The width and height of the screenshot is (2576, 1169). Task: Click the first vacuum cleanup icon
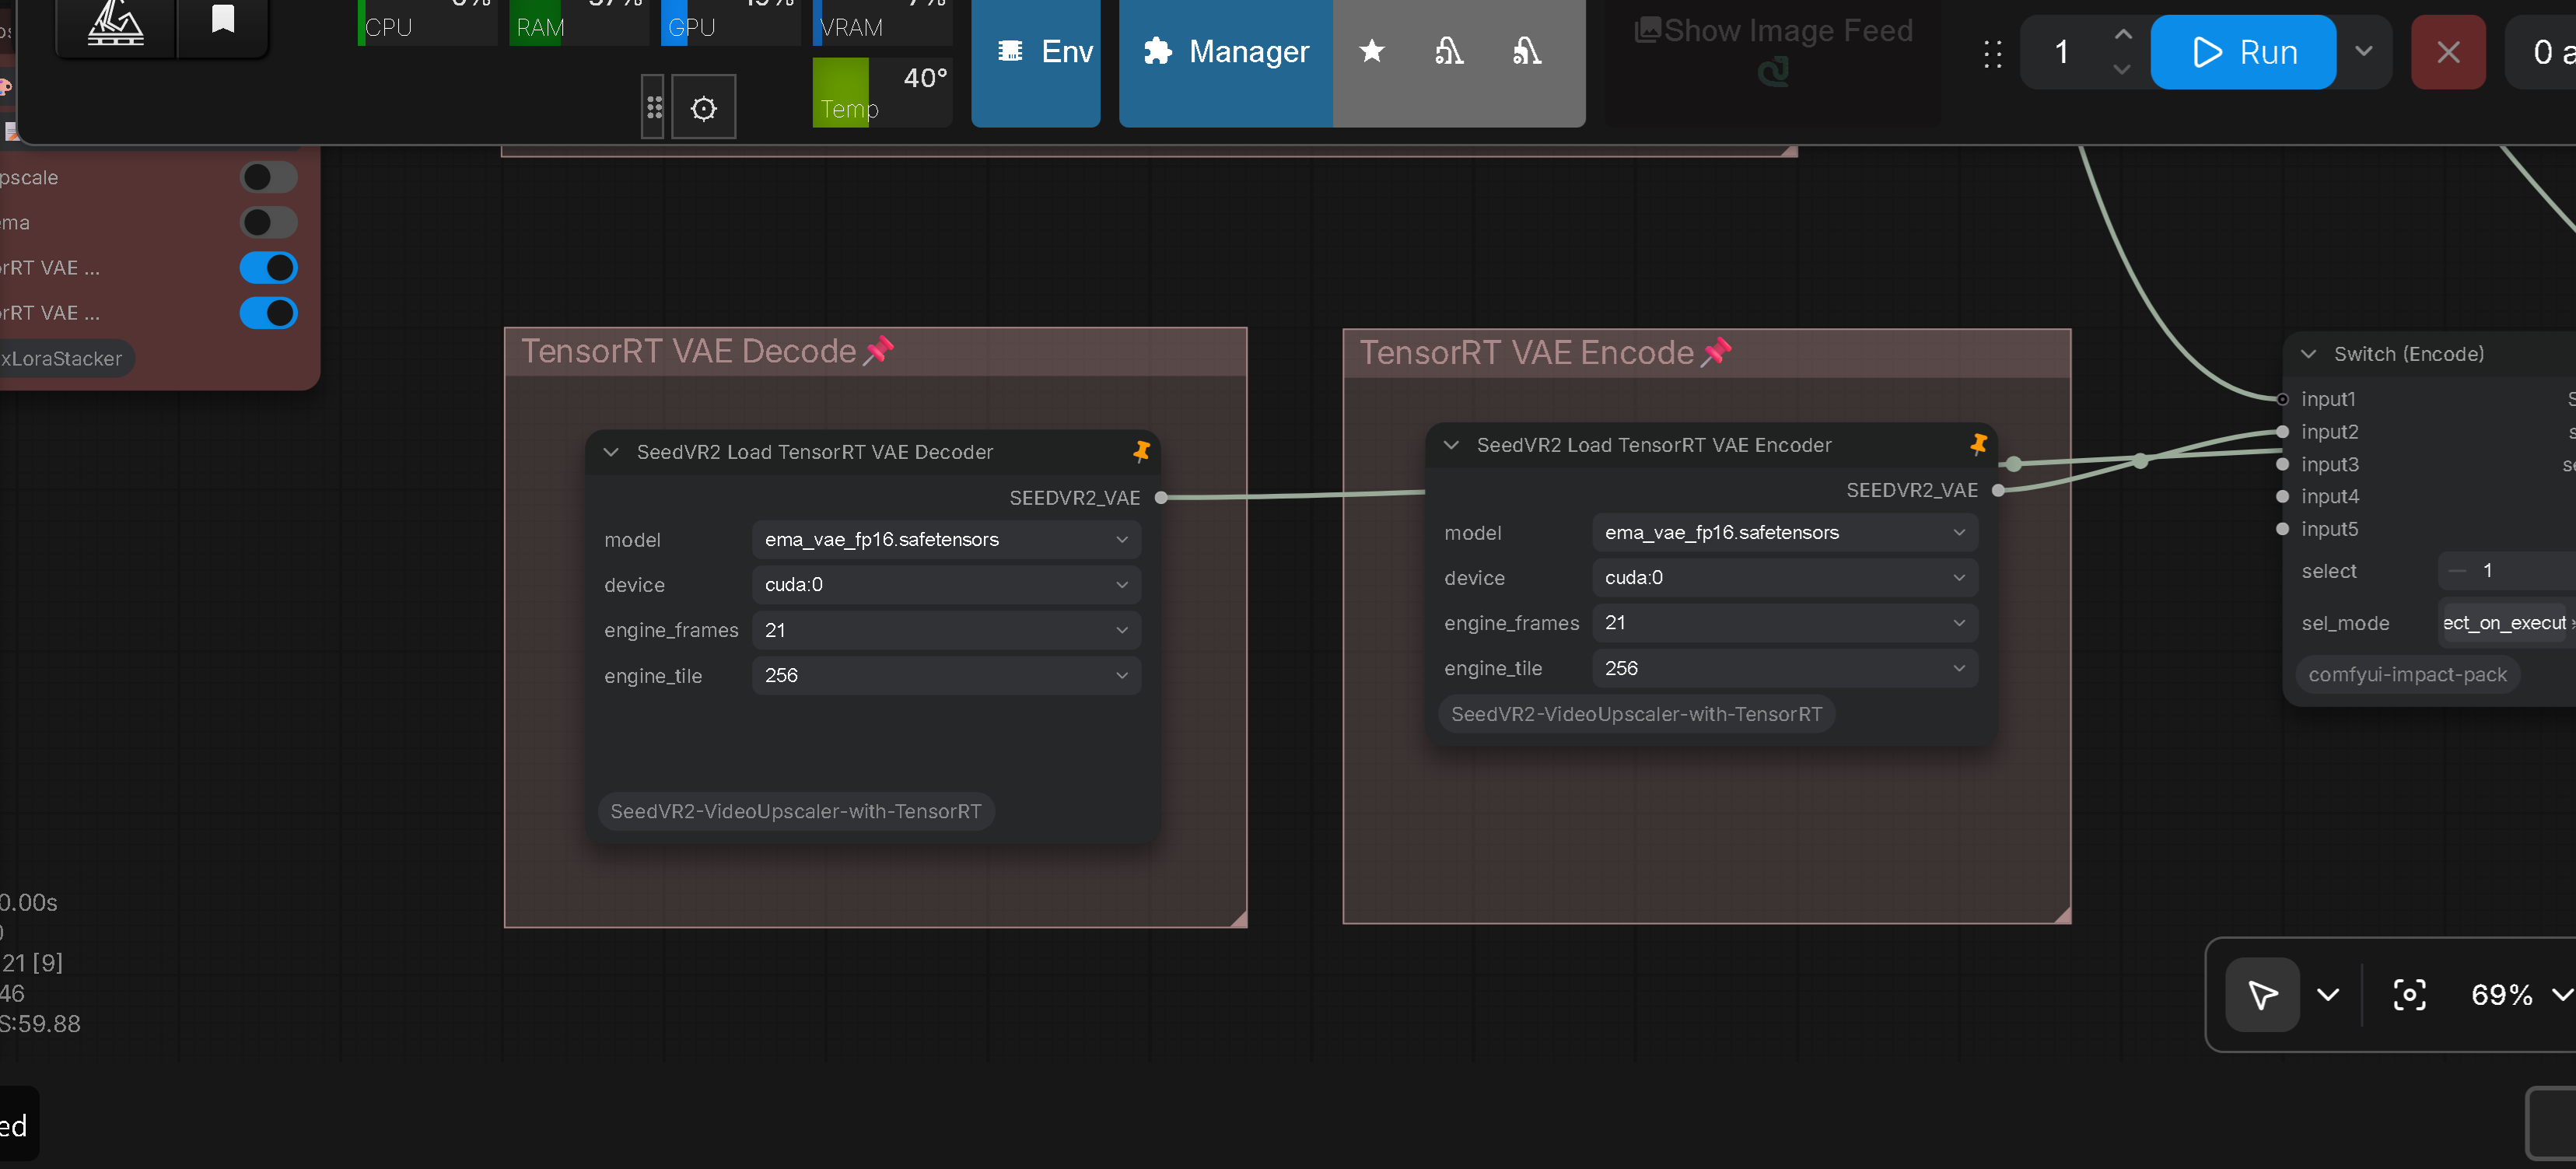point(1448,52)
